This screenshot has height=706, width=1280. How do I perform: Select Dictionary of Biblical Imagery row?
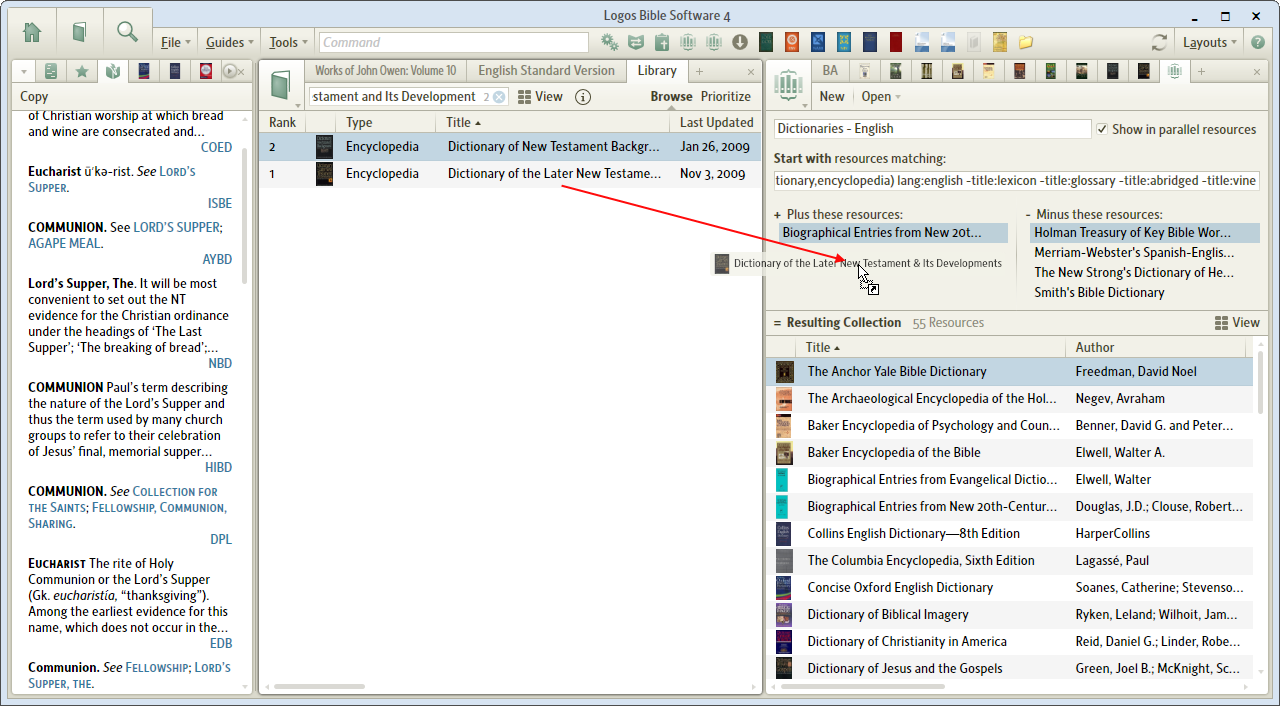1009,614
